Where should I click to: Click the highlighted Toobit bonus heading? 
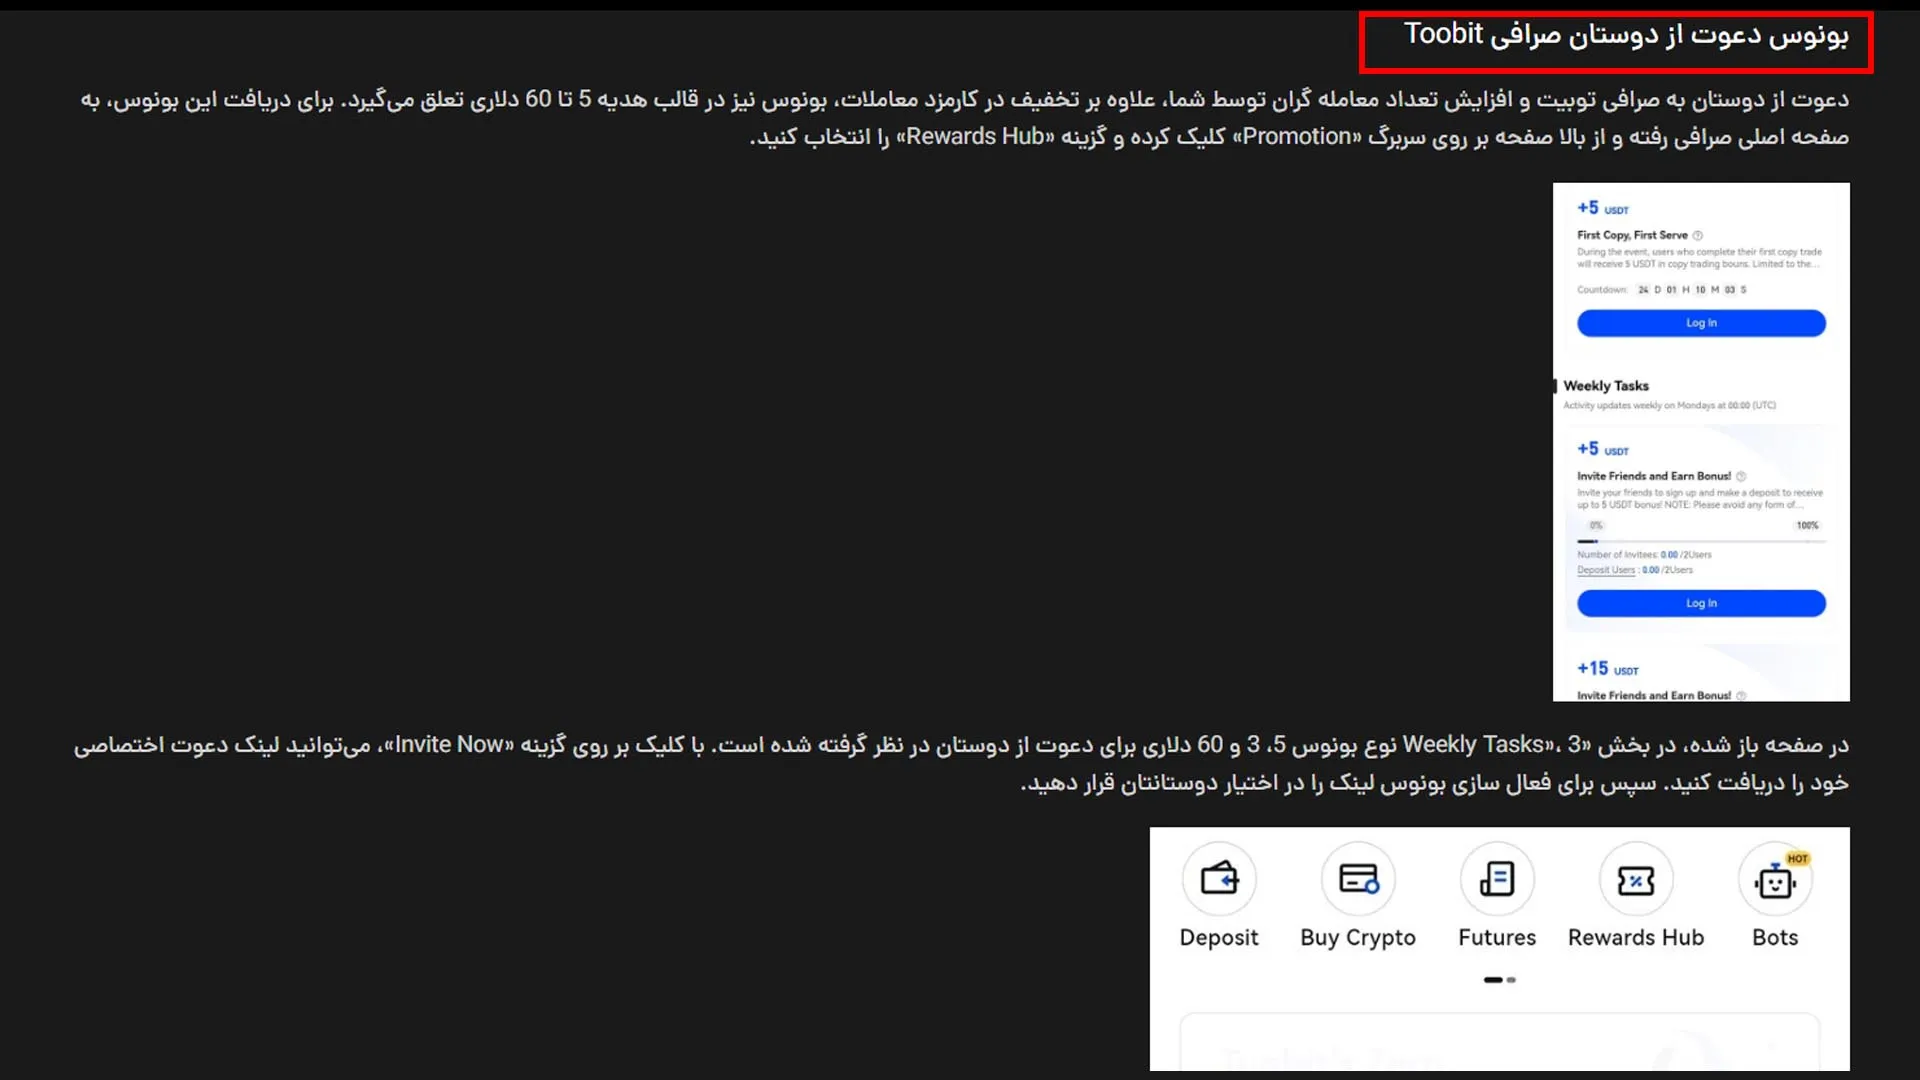point(1626,35)
